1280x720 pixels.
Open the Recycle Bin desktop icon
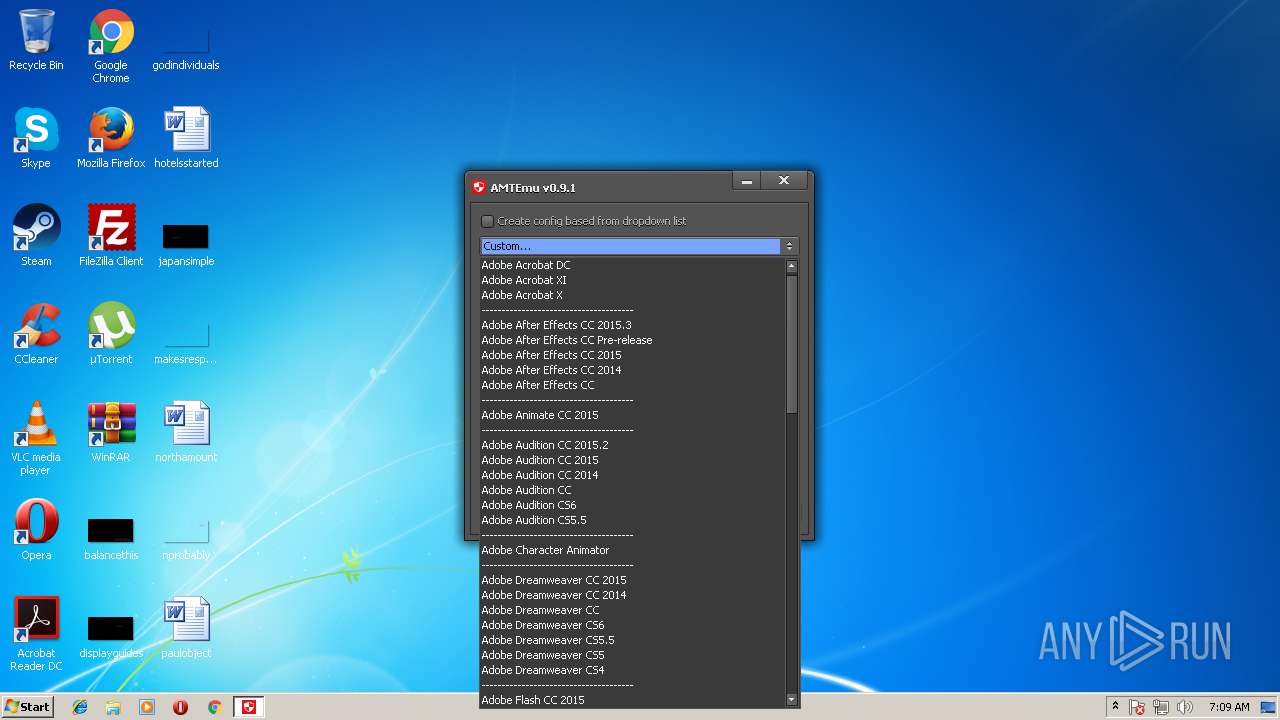pos(36,41)
